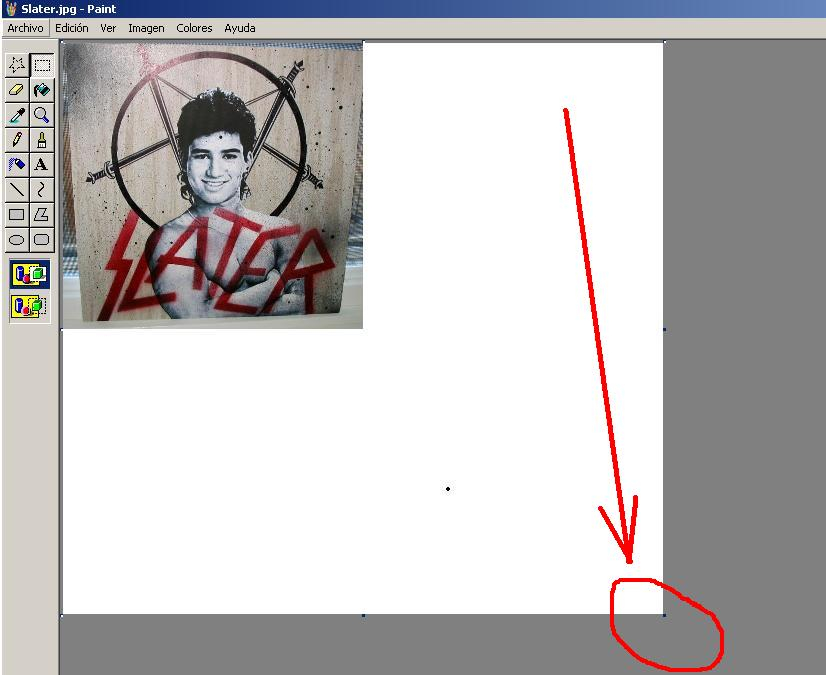Viewport: 826px width, 675px height.
Task: Select the Text tool (A)
Action: click(x=42, y=164)
